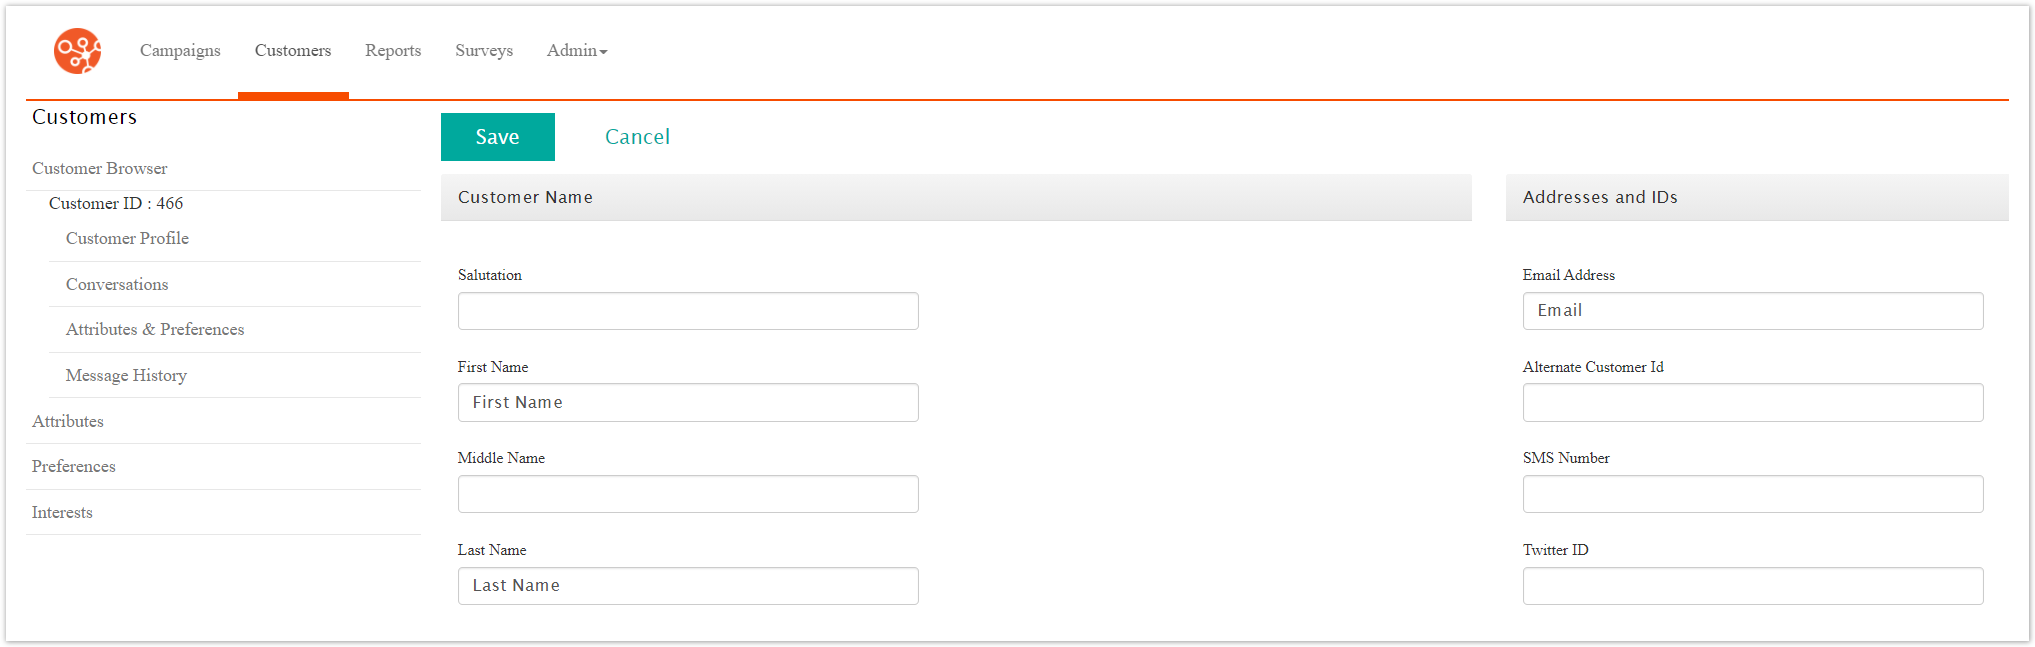Image resolution: width=2035 pixels, height=647 pixels.
Task: Switch to the Reports tab
Action: [x=392, y=50]
